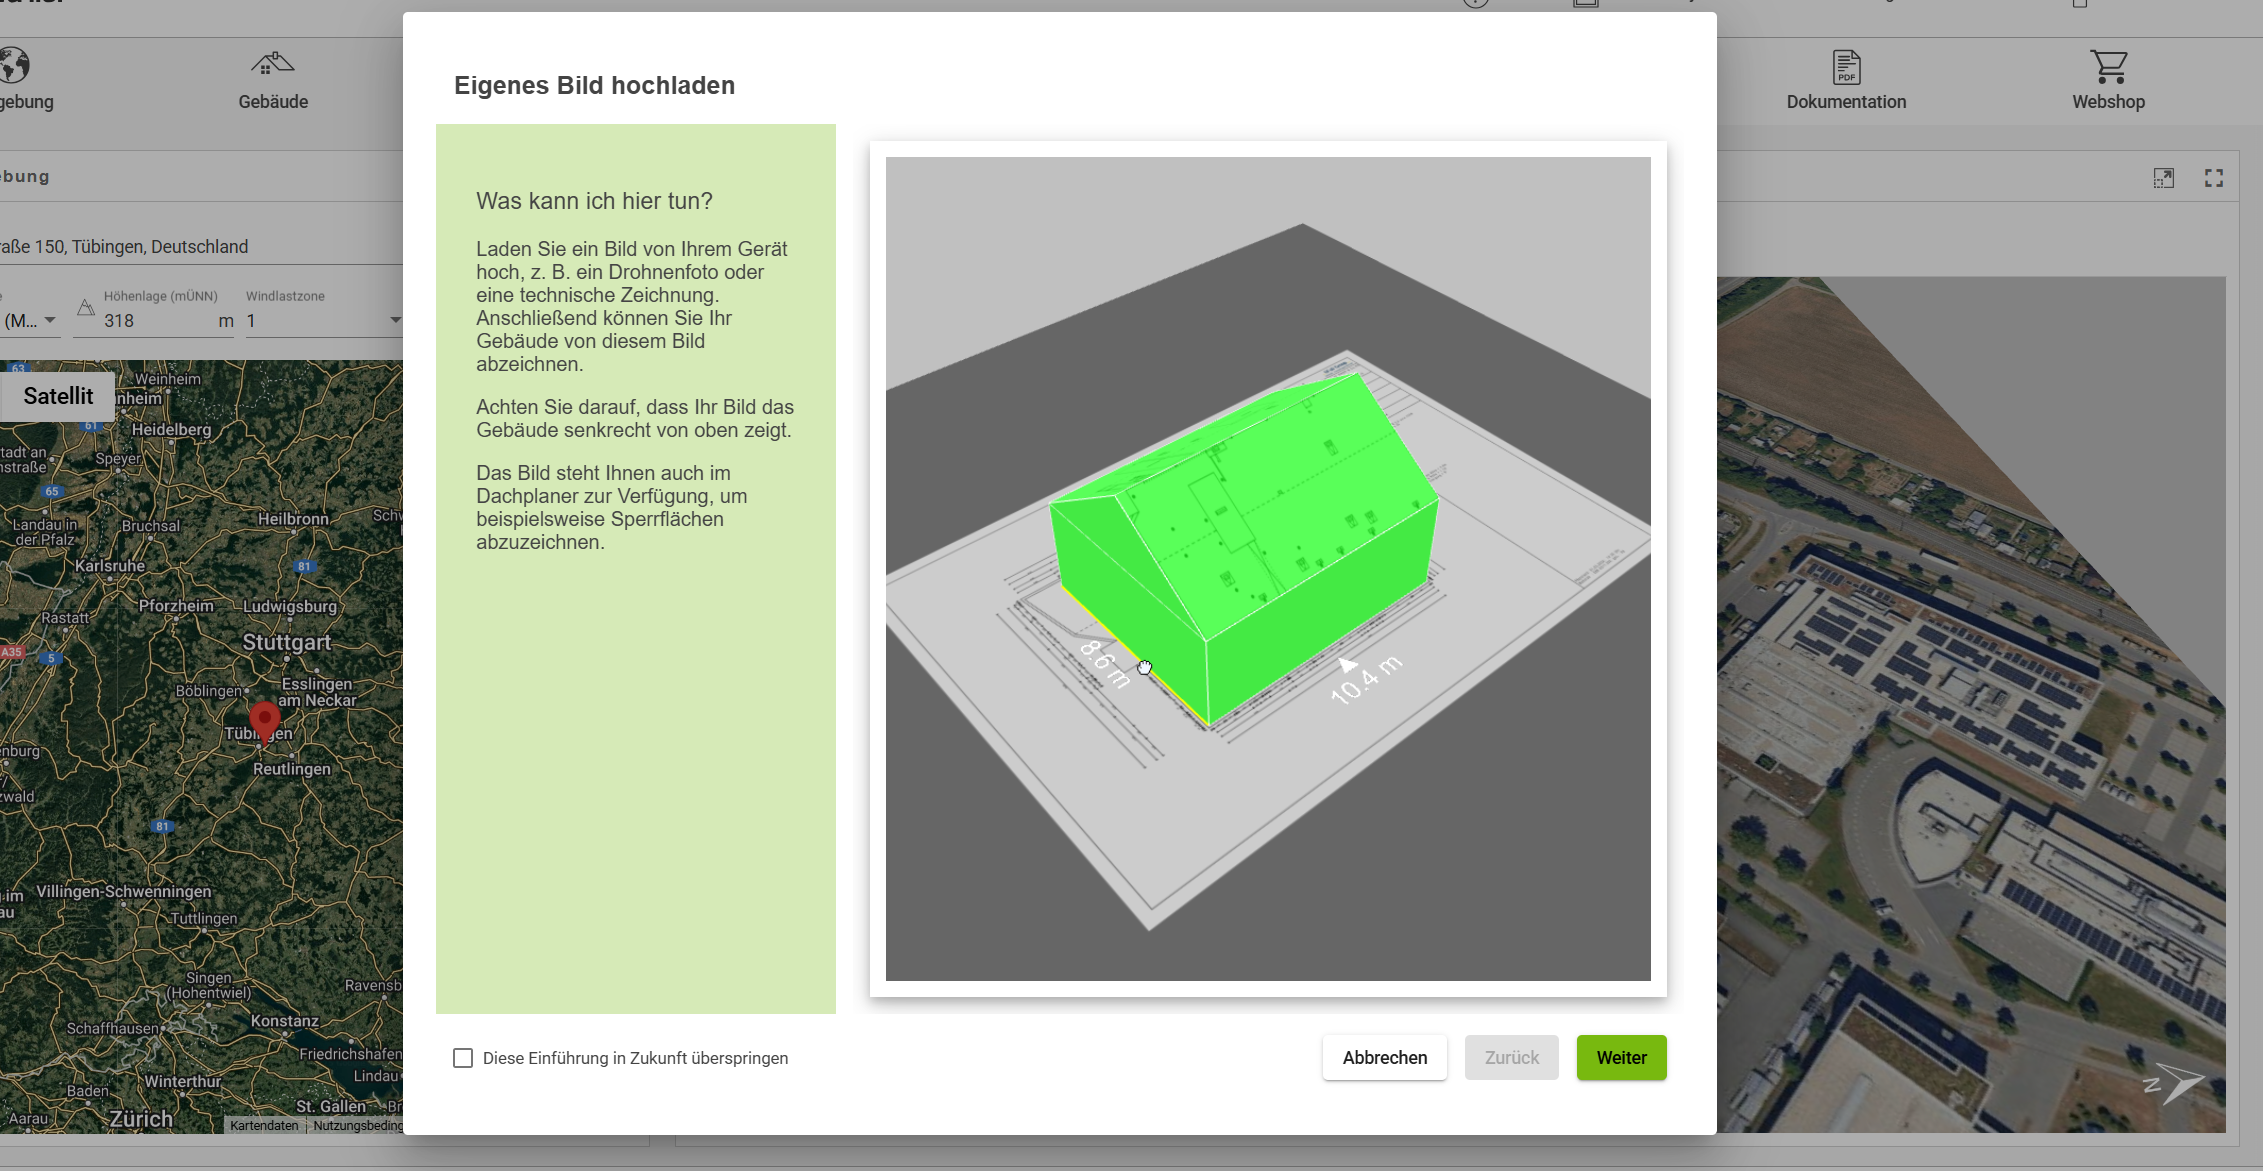Enable 'Diese Einführung in Zukunft überspringen' checkbox
Screen dimensions: 2263x1171
click(463, 1058)
